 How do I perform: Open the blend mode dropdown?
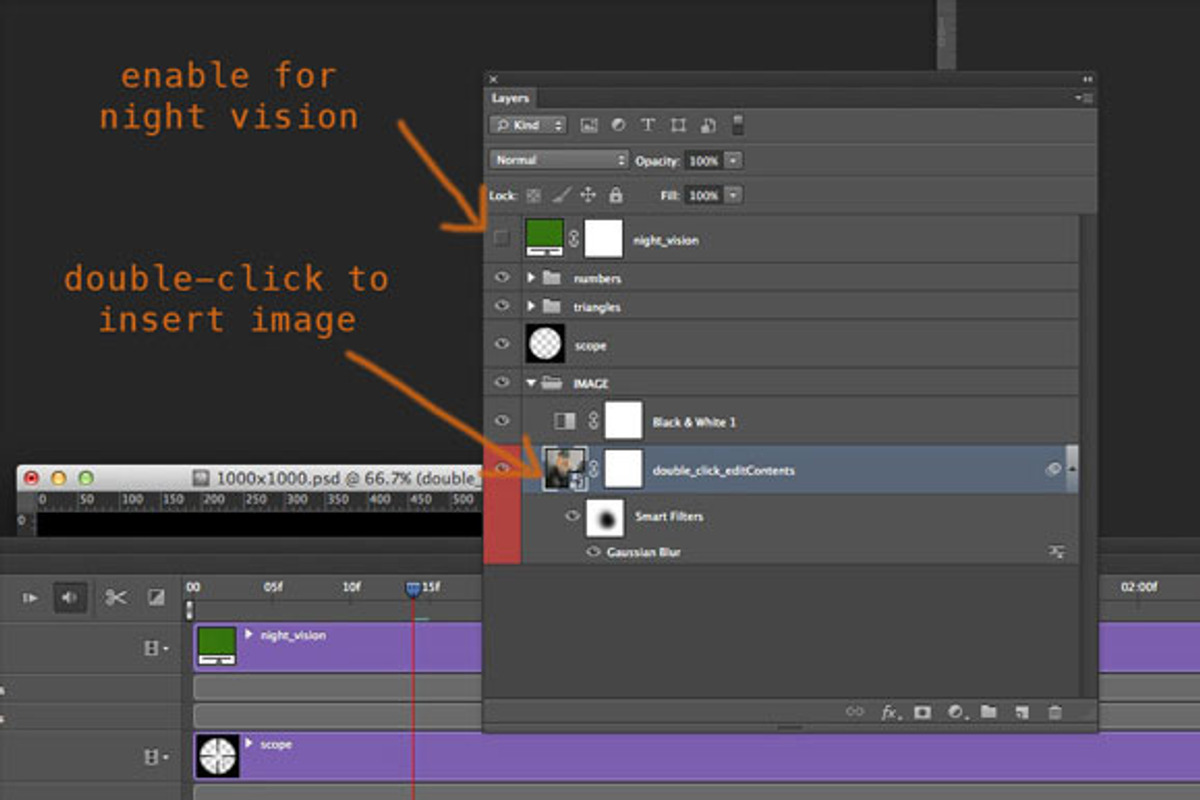[x=558, y=160]
